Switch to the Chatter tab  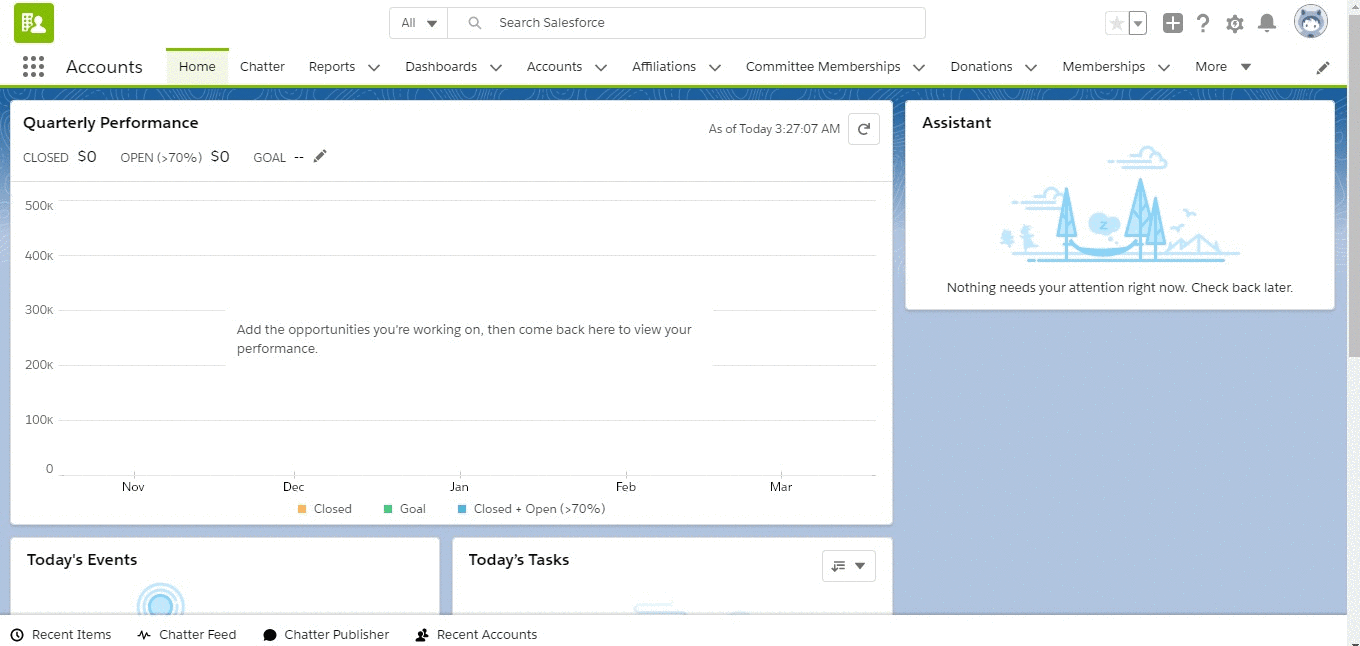pyautogui.click(x=262, y=67)
